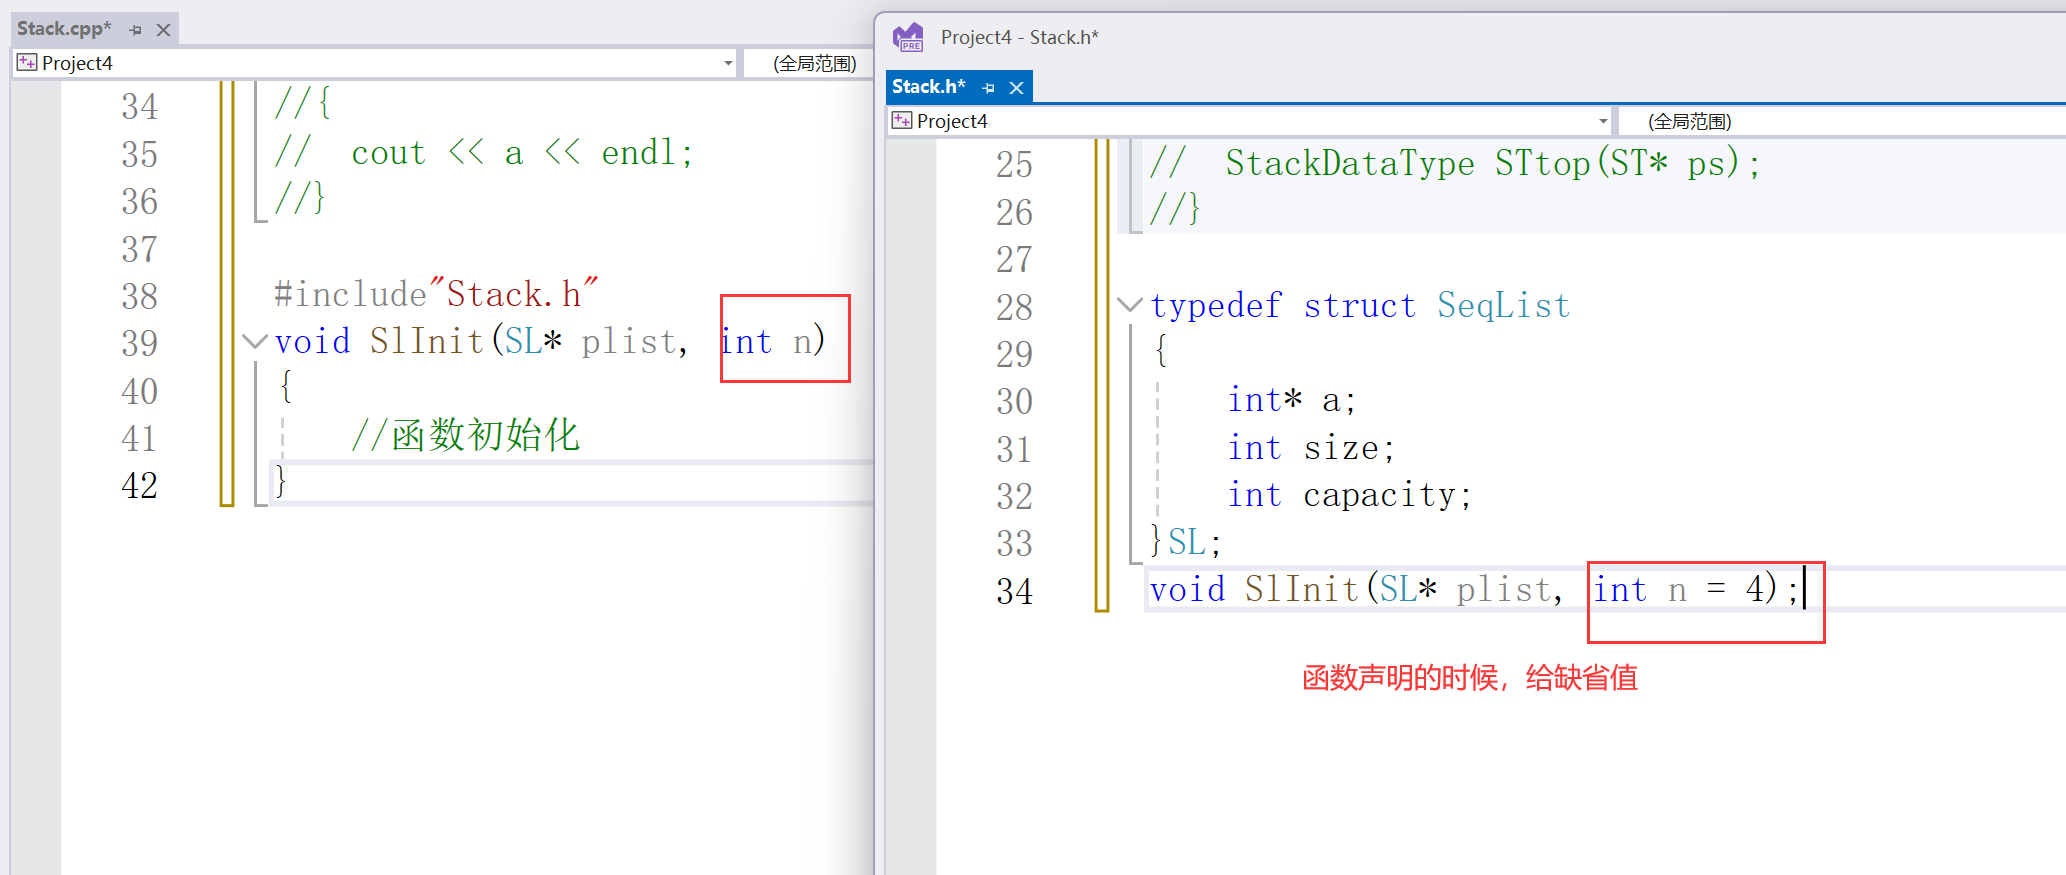Click line number 42 in Stack.cpp
Image resolution: width=2066 pixels, height=875 pixels.
pyautogui.click(x=140, y=485)
